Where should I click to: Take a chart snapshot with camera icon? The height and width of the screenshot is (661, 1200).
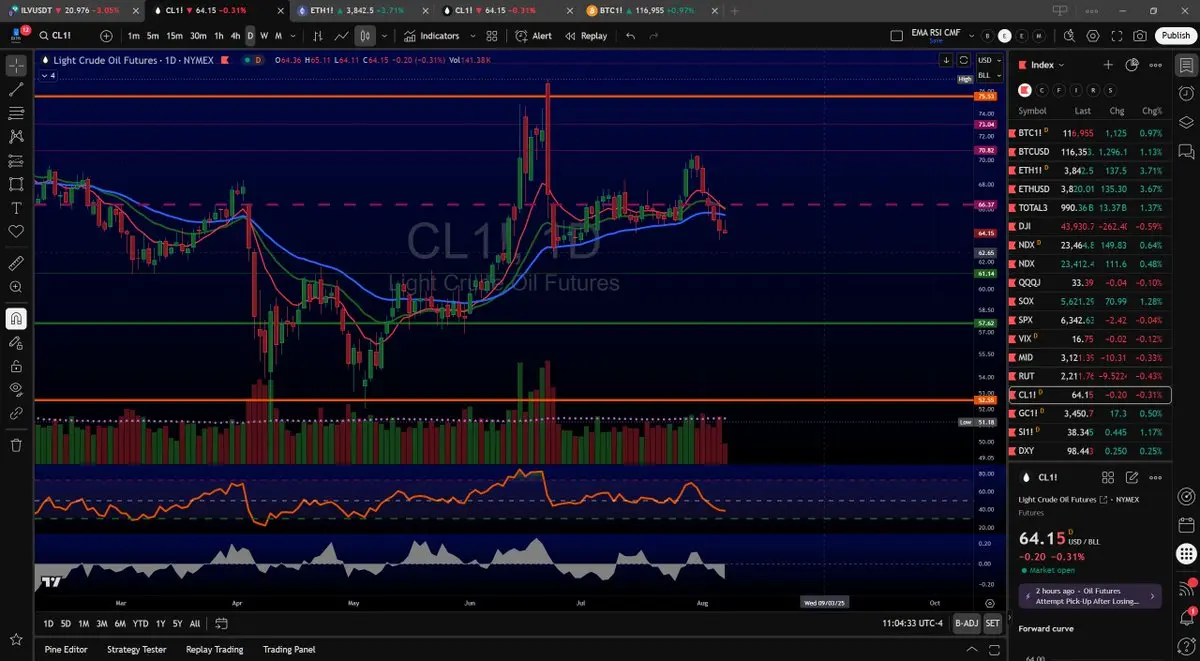1140,35
